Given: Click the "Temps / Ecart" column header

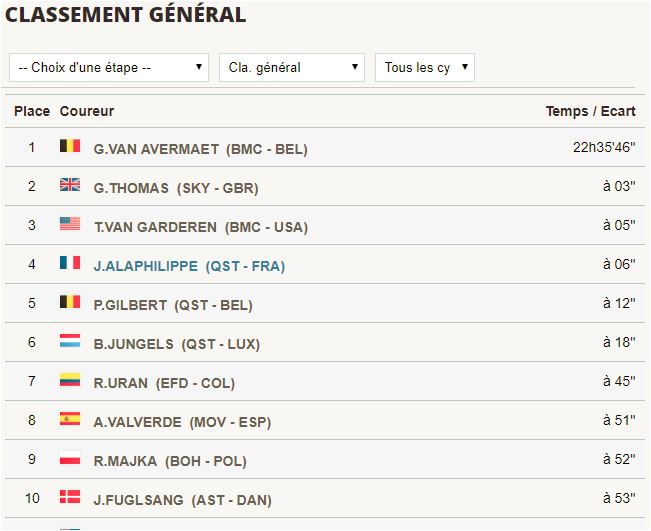Looking at the screenshot, I should click(x=590, y=111).
